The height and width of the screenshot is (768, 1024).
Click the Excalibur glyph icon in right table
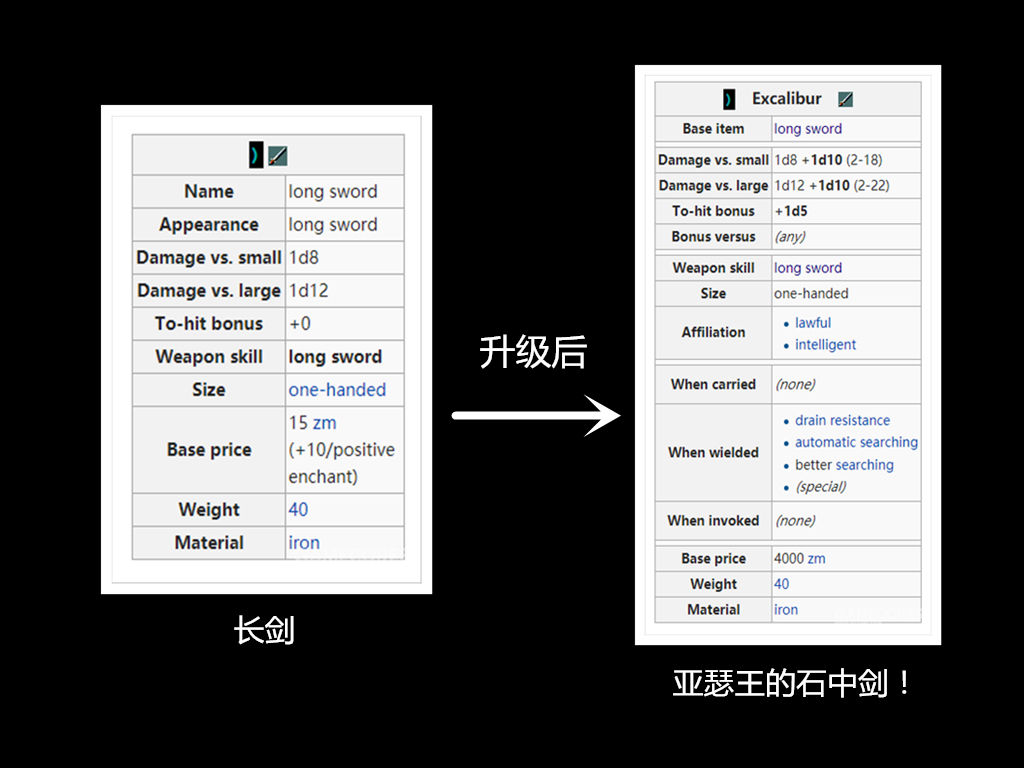729,99
